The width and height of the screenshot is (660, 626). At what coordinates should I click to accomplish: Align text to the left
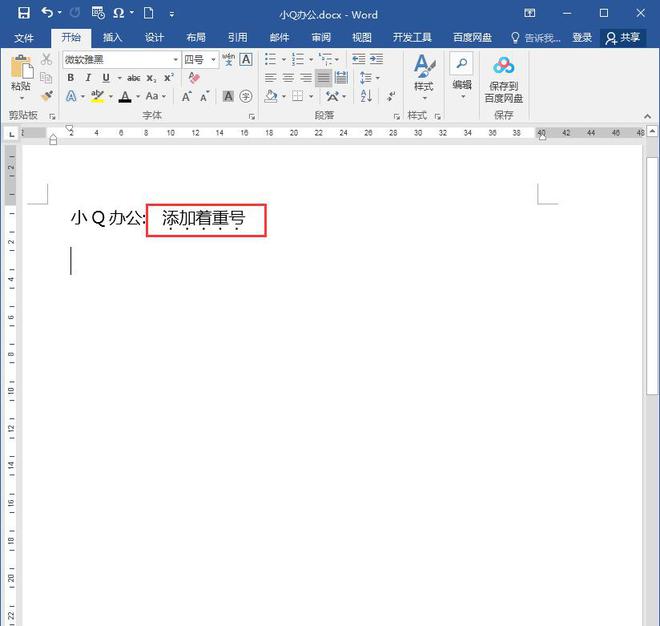click(271, 78)
